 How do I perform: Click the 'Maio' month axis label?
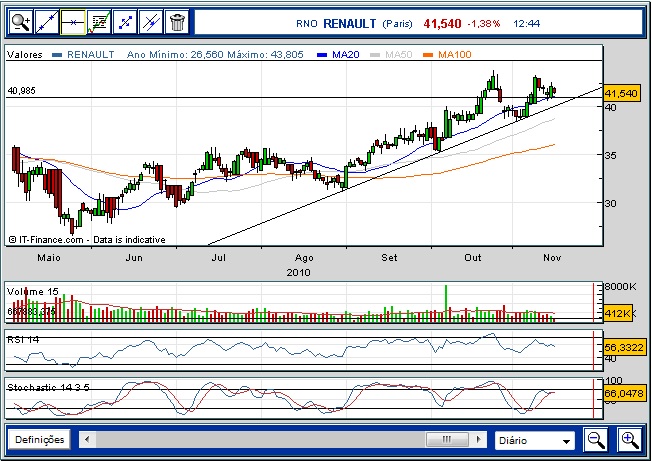(49, 258)
